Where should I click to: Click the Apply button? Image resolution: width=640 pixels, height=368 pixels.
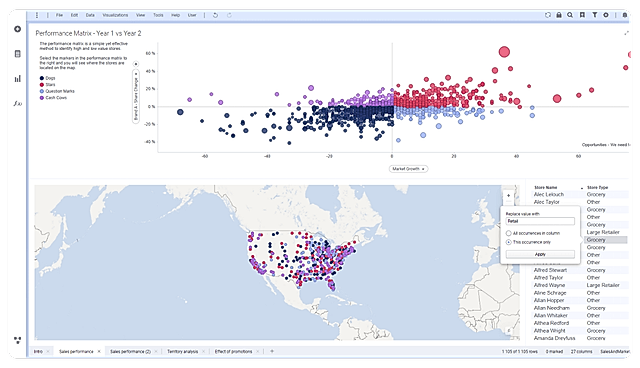540,254
